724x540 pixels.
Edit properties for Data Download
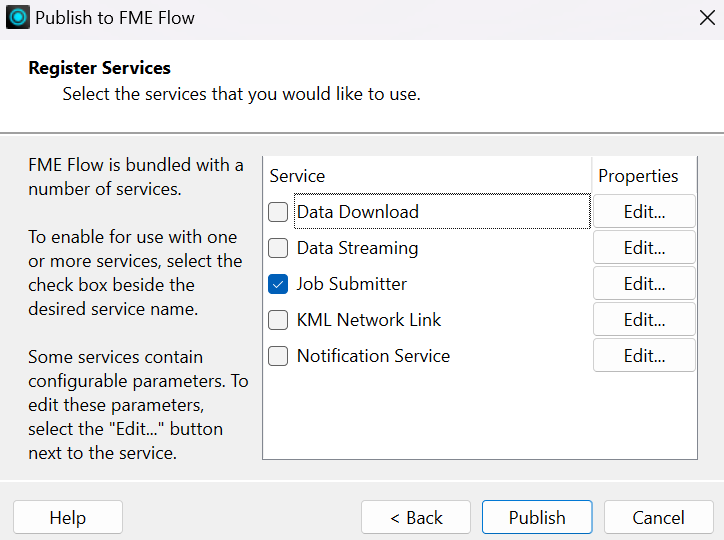tap(644, 211)
